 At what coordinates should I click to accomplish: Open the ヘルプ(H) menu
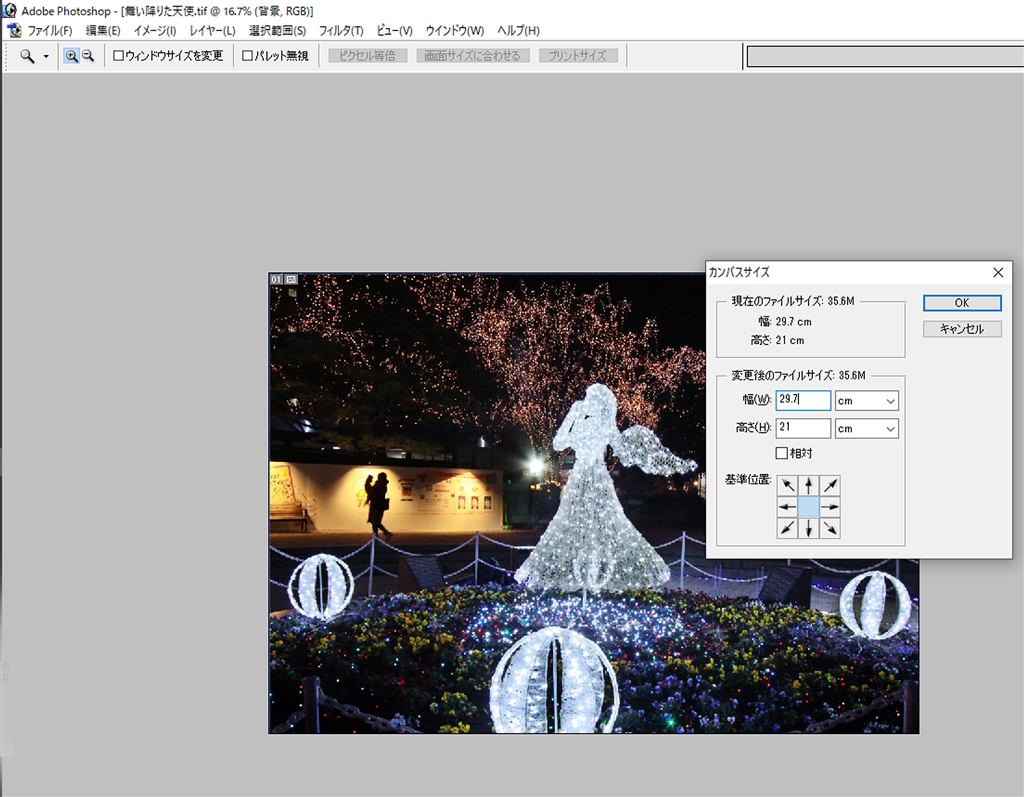[x=519, y=31]
